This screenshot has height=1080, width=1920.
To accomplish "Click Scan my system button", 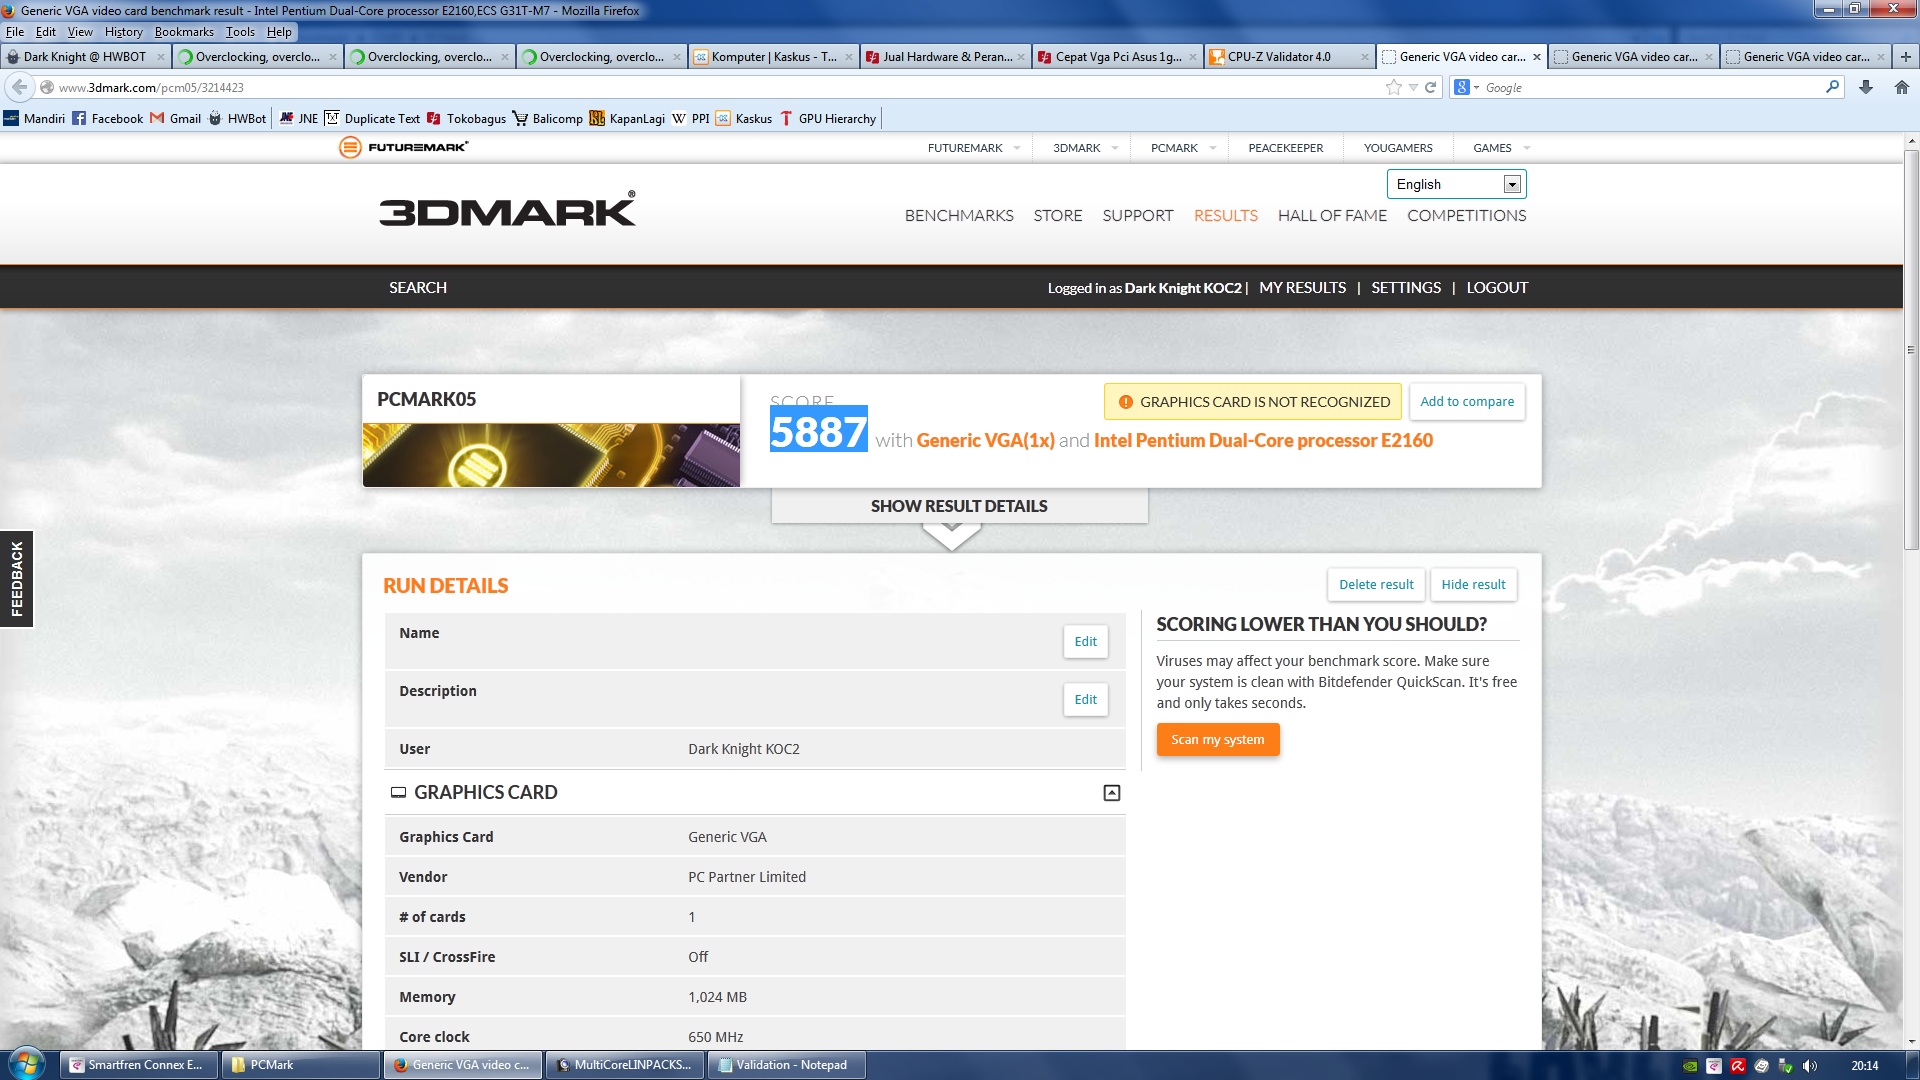I will (1218, 740).
